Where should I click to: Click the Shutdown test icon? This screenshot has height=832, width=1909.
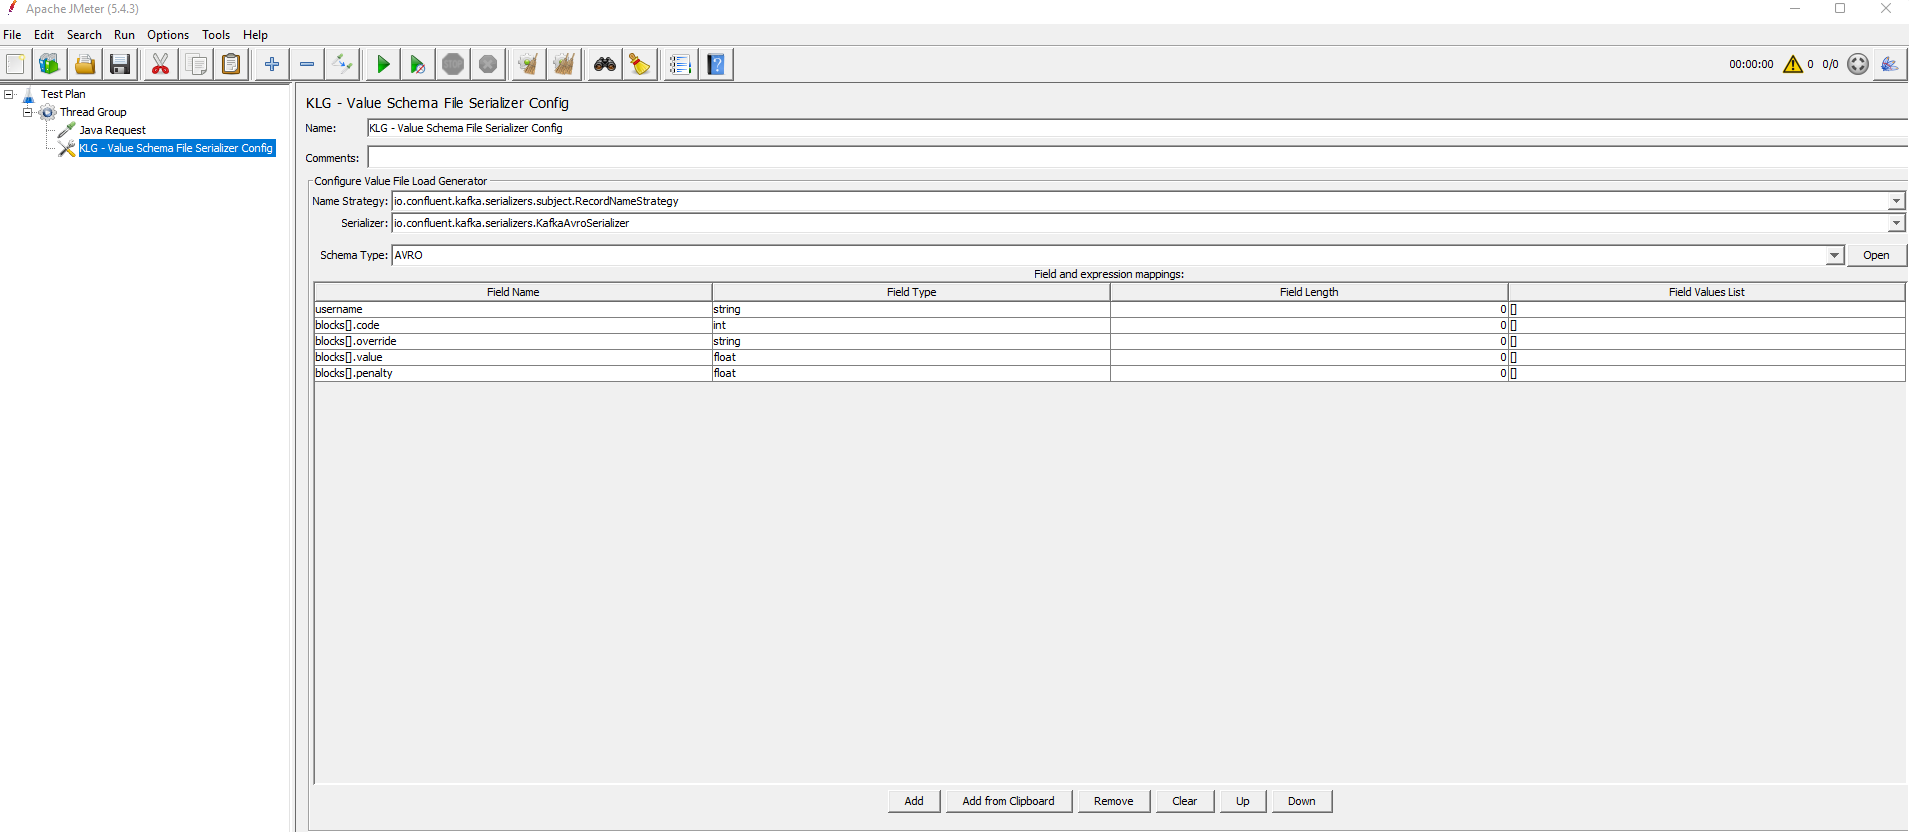coord(488,64)
